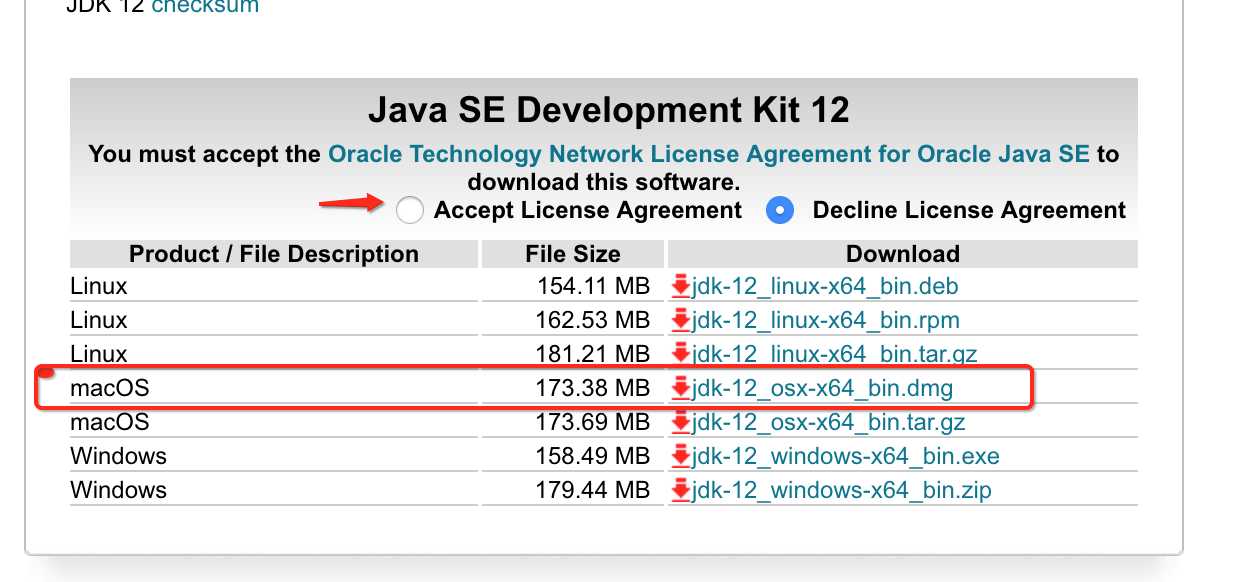Click the download arrow icon beside windows-x64_bin.zip
This screenshot has height=582, width=1252.
click(681, 490)
